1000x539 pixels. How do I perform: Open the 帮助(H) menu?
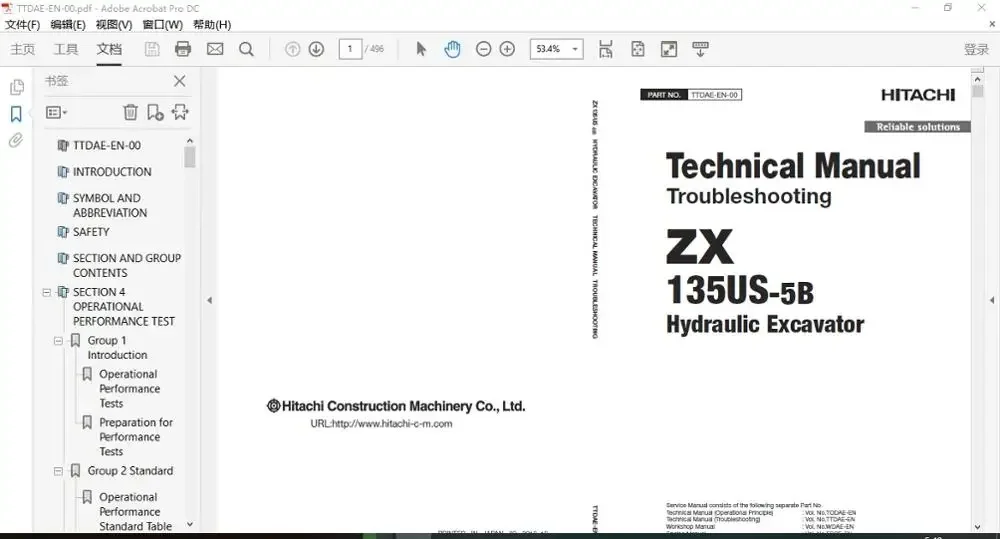point(212,25)
